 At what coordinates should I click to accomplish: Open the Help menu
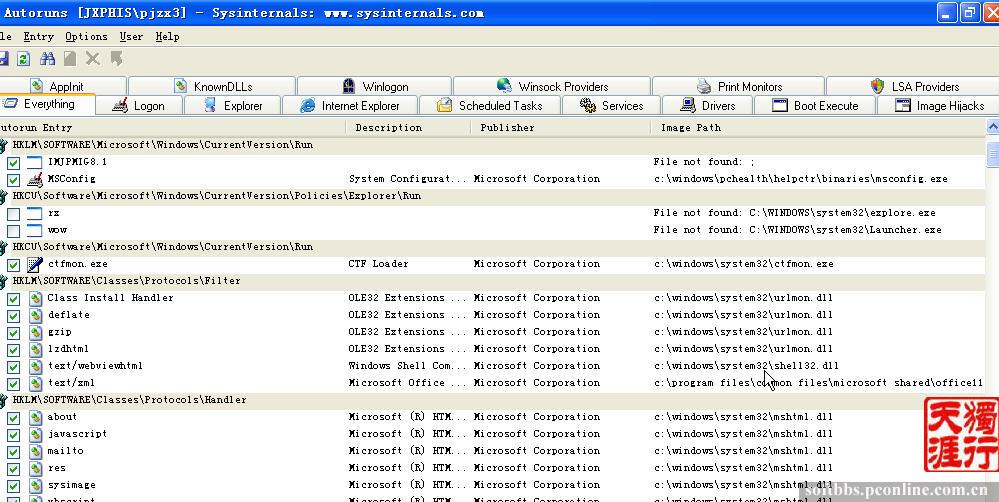pyautogui.click(x=167, y=36)
